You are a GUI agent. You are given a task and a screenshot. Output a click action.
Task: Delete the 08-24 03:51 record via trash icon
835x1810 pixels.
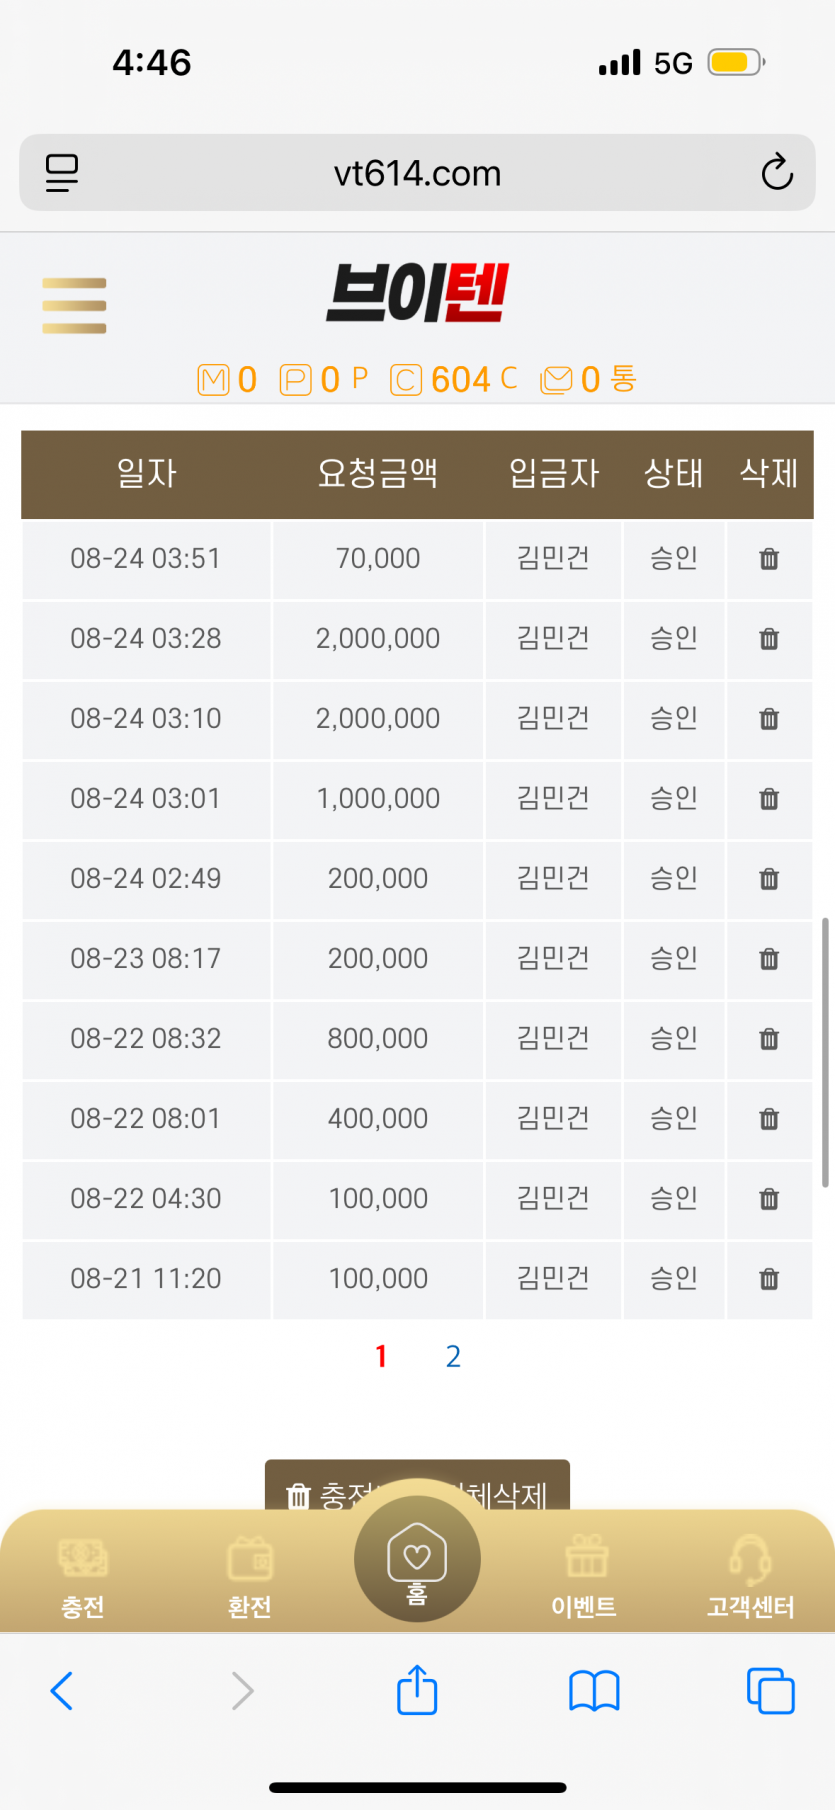769,559
